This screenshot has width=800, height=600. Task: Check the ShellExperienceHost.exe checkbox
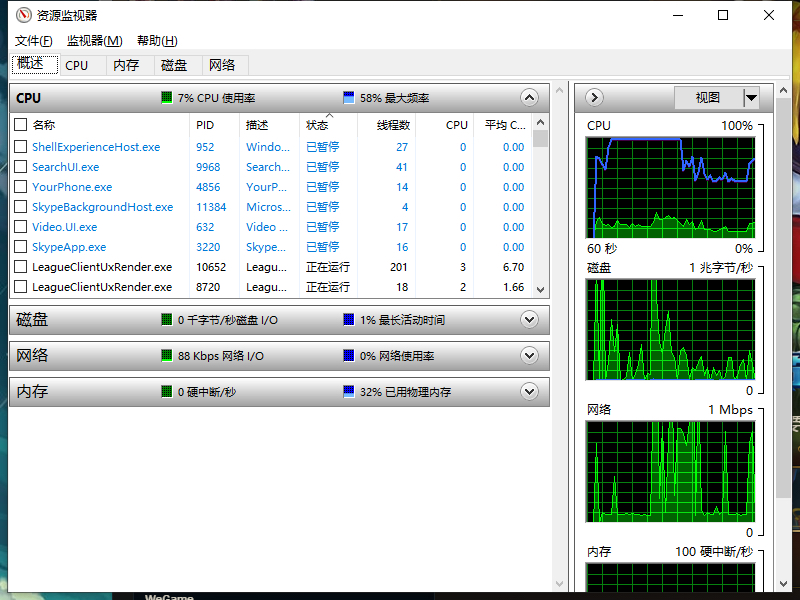pyautogui.click(x=20, y=147)
